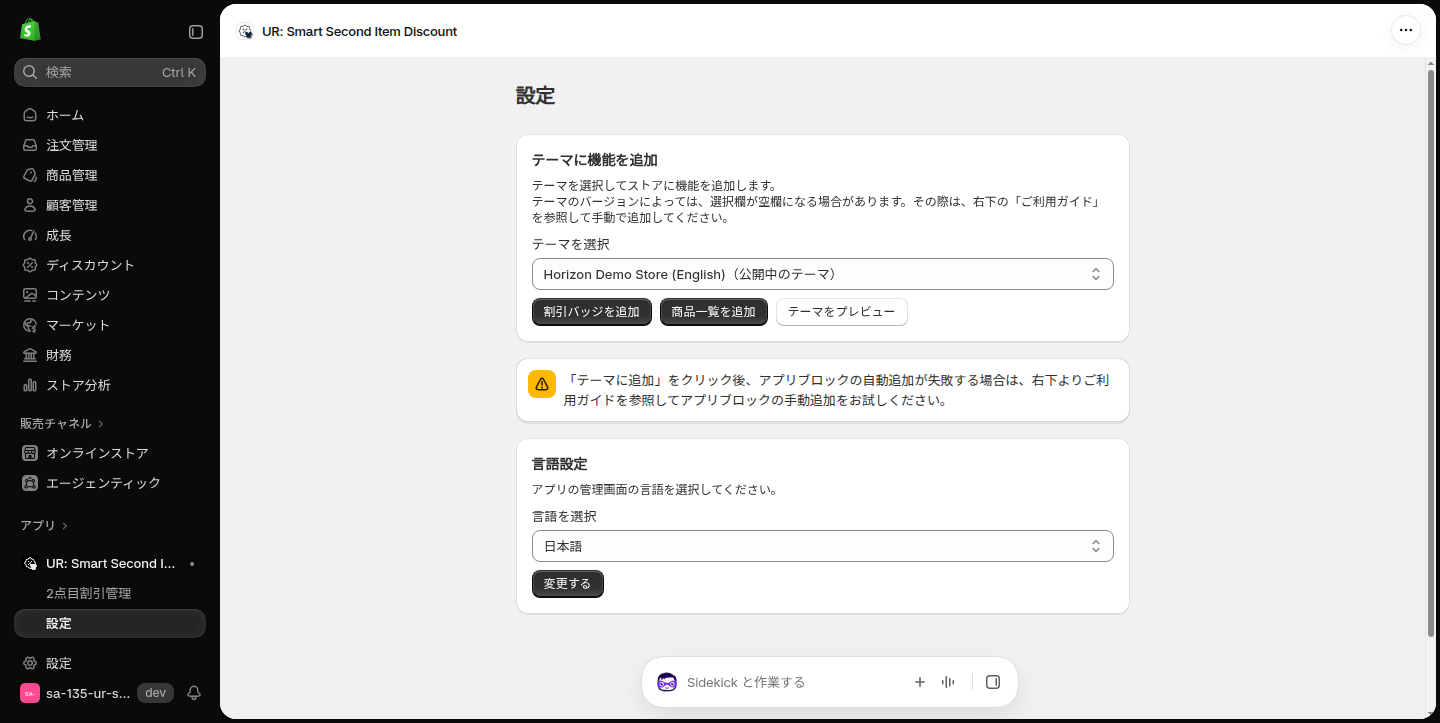
Task: Expand the アプリ section chevron
Action: click(x=65, y=526)
